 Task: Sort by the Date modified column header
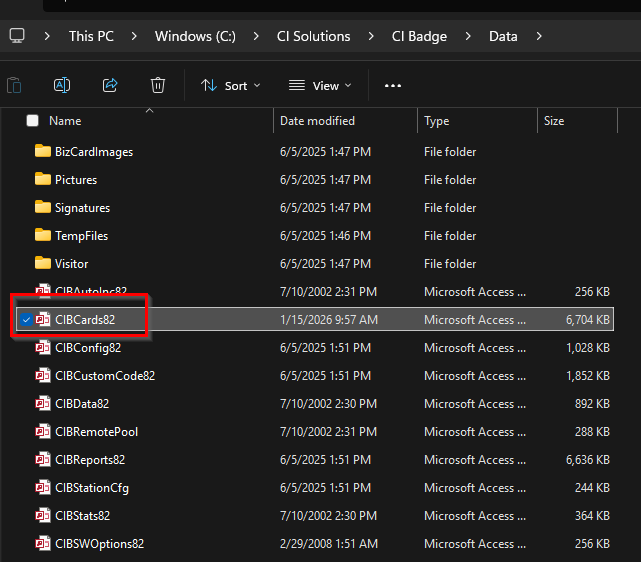point(317,121)
